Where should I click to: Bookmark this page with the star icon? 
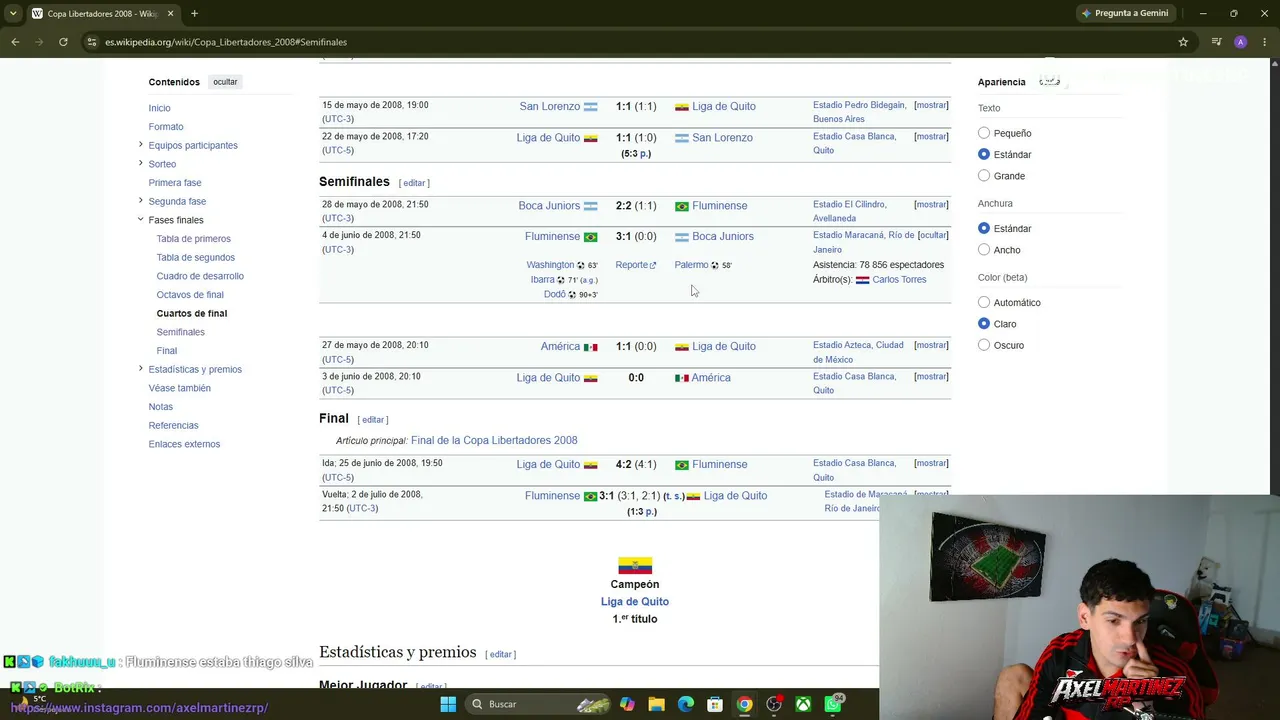coord(1183,42)
